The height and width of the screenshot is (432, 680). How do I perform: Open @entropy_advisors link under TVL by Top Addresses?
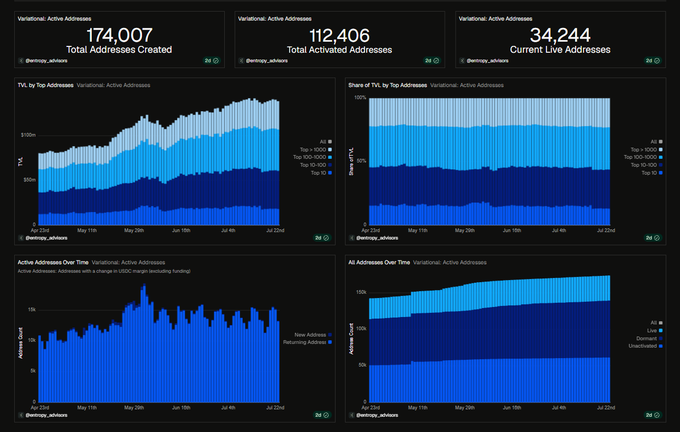pyautogui.click(x=46, y=238)
